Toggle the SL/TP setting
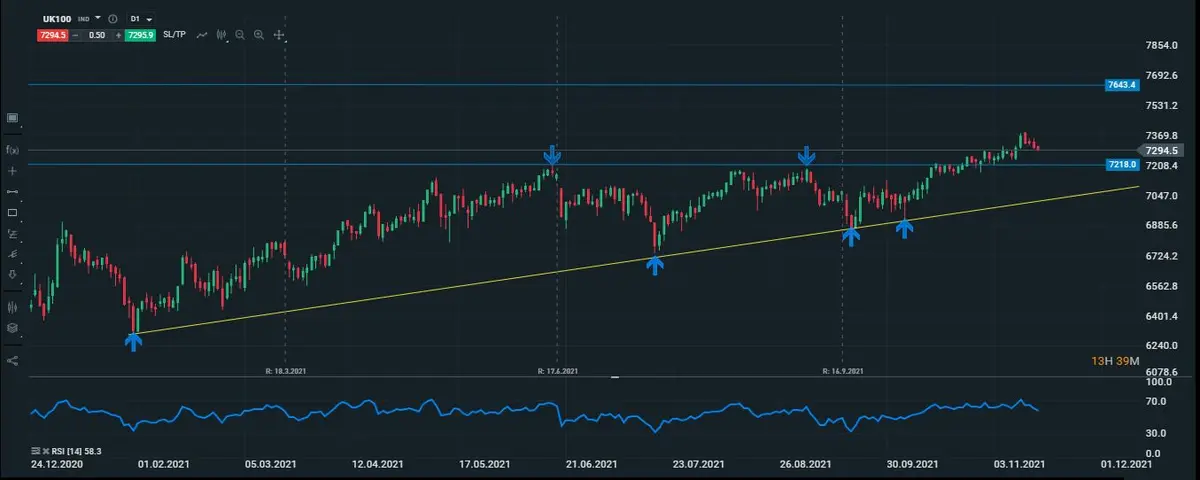1200x480 pixels. coord(174,35)
